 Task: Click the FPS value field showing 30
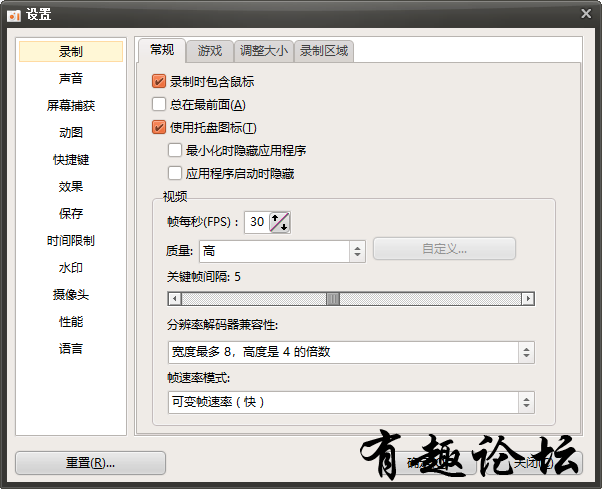coord(257,222)
